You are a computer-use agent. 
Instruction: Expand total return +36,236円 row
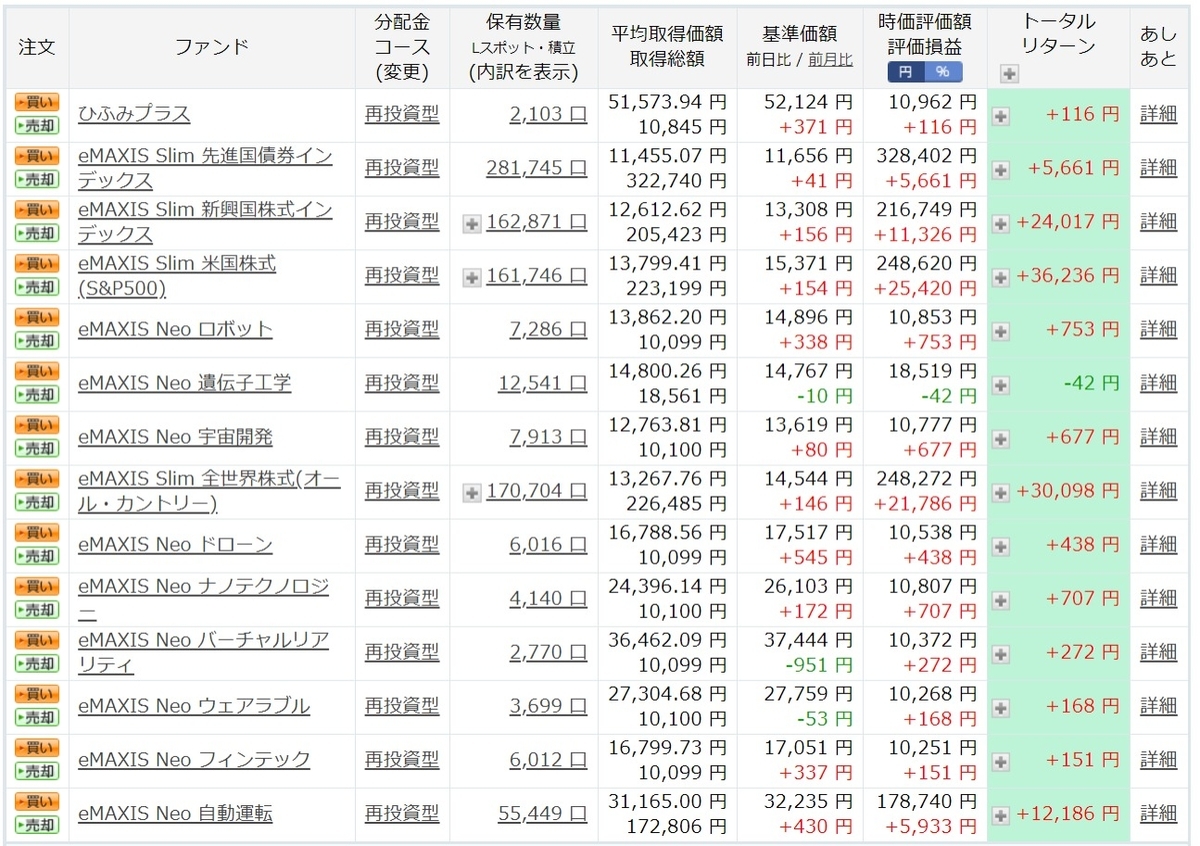click(x=1001, y=278)
